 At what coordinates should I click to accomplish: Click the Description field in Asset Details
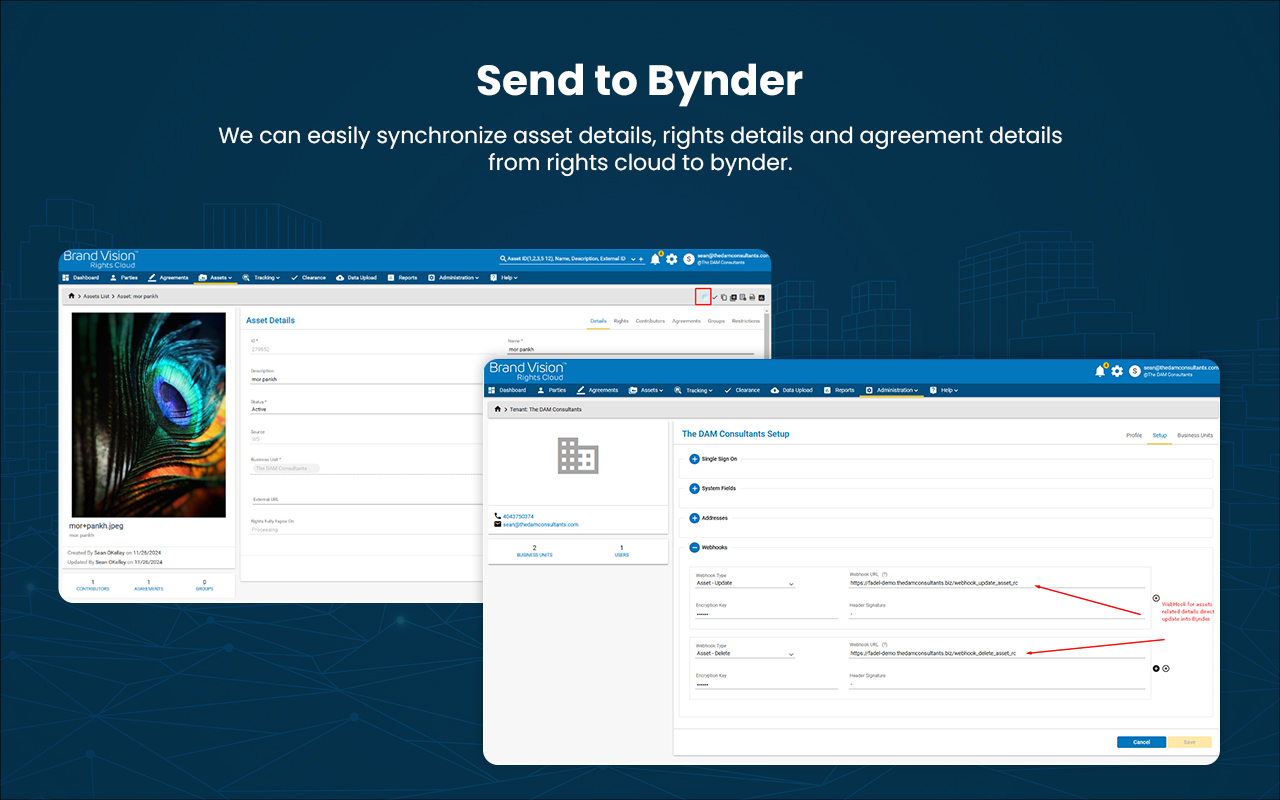coord(366,379)
